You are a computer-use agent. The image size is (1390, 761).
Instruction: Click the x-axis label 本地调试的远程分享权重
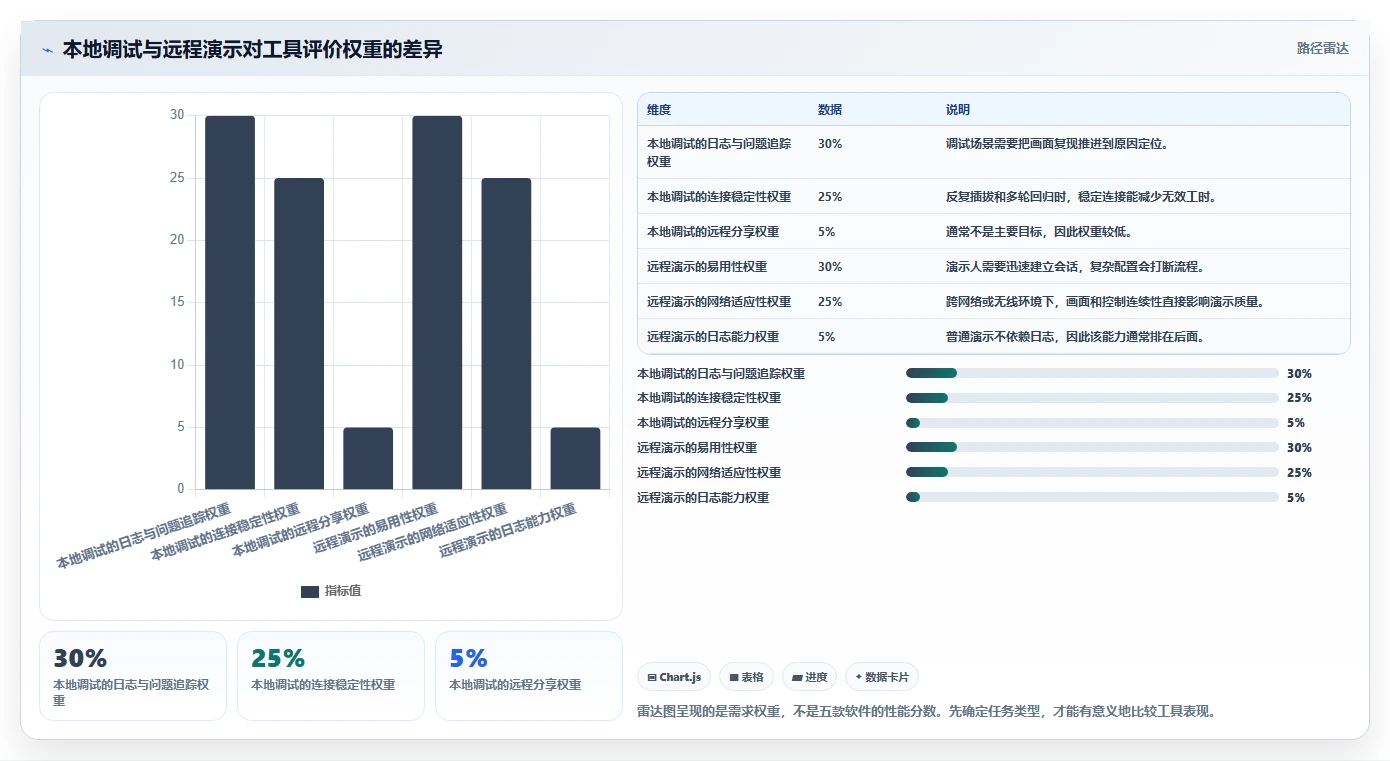pos(301,530)
